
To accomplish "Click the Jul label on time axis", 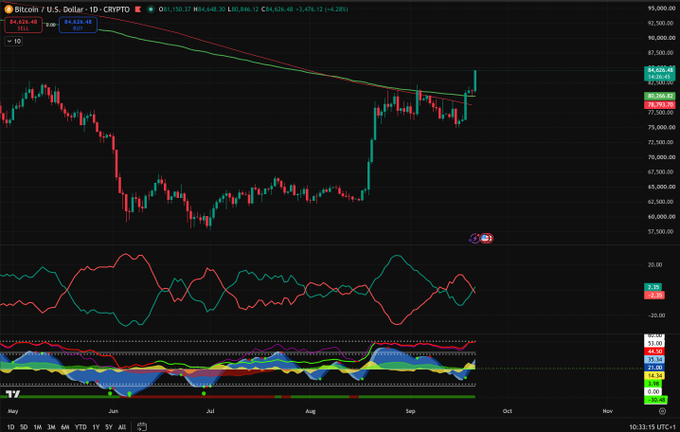I will click(x=210, y=411).
